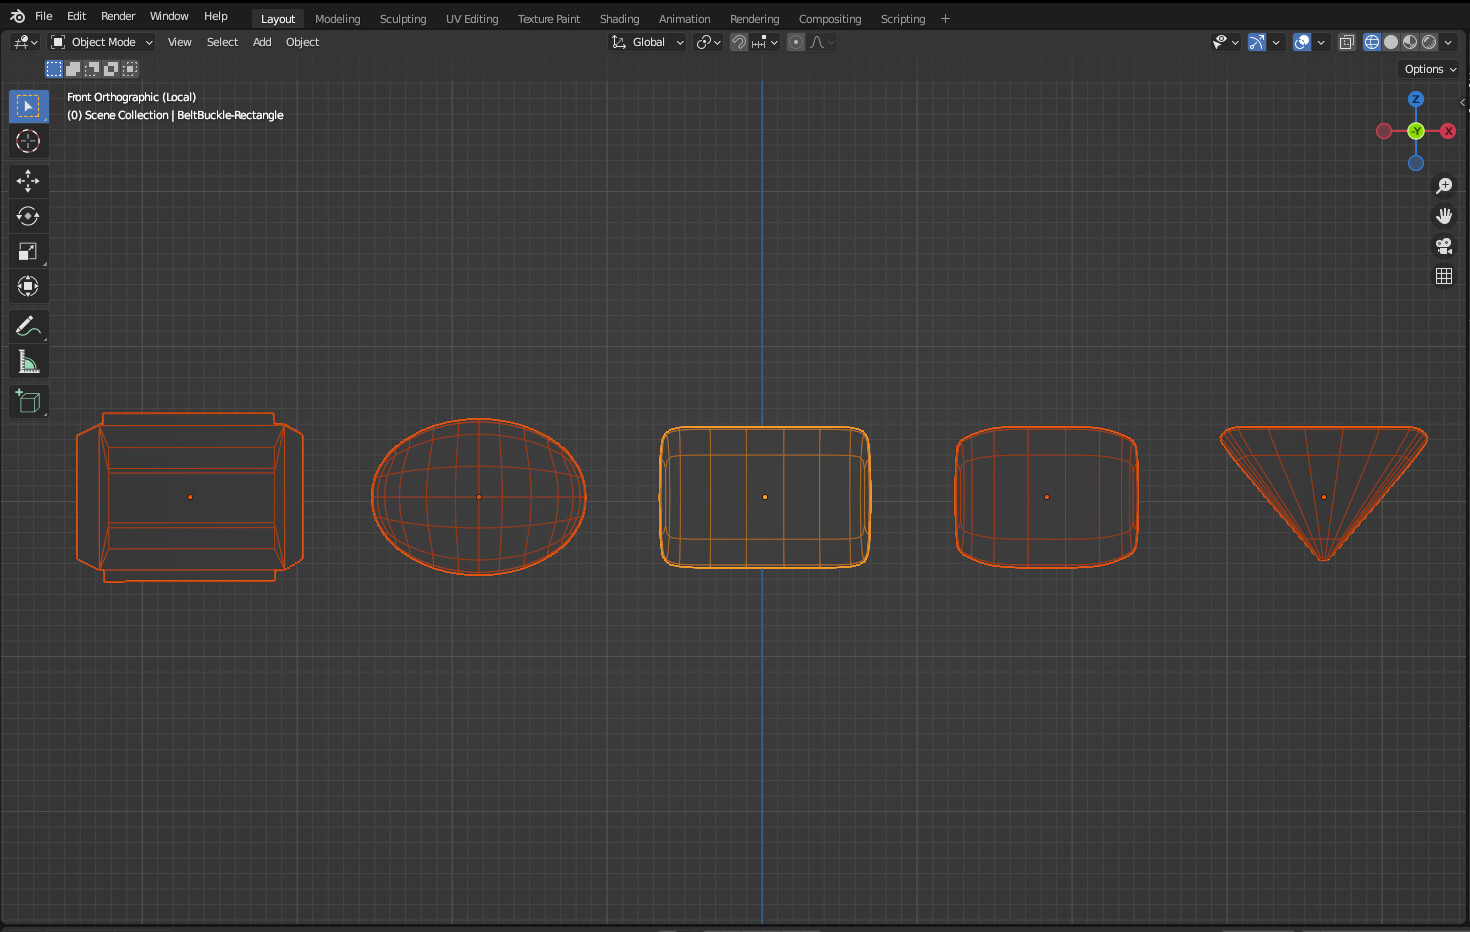This screenshot has height=932, width=1470.
Task: Open the Object Mode dropdown
Action: (x=102, y=42)
